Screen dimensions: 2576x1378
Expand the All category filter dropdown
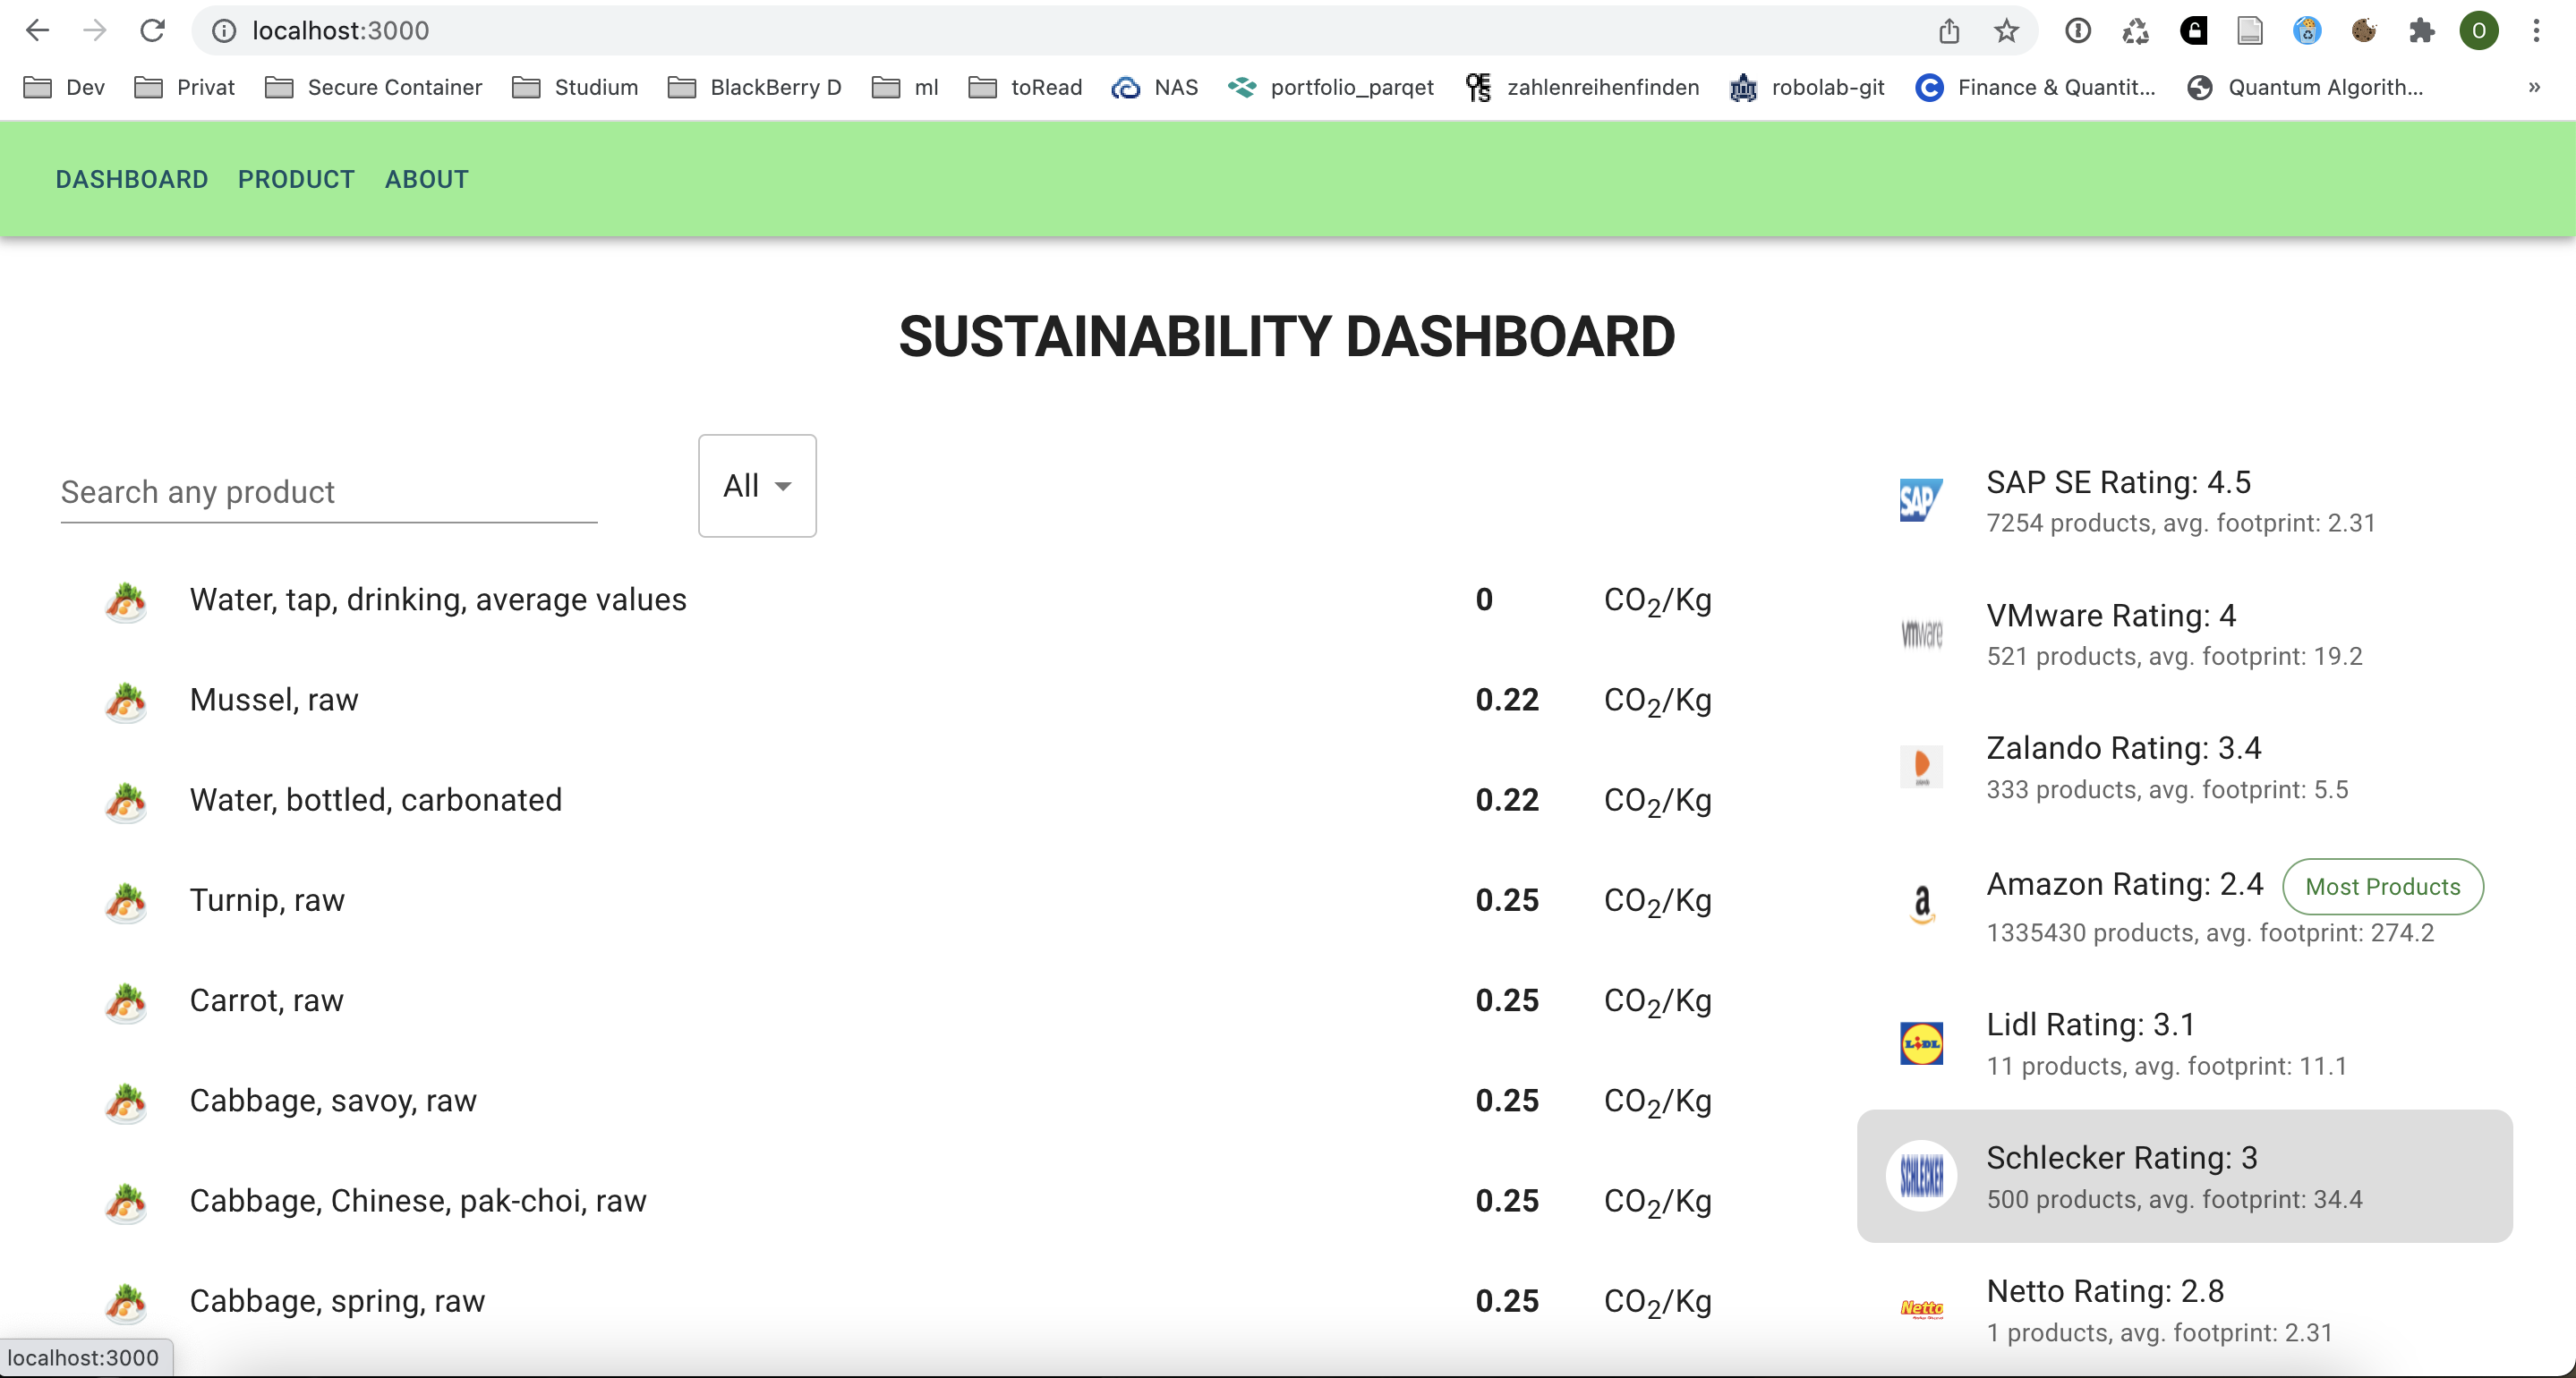tap(757, 486)
